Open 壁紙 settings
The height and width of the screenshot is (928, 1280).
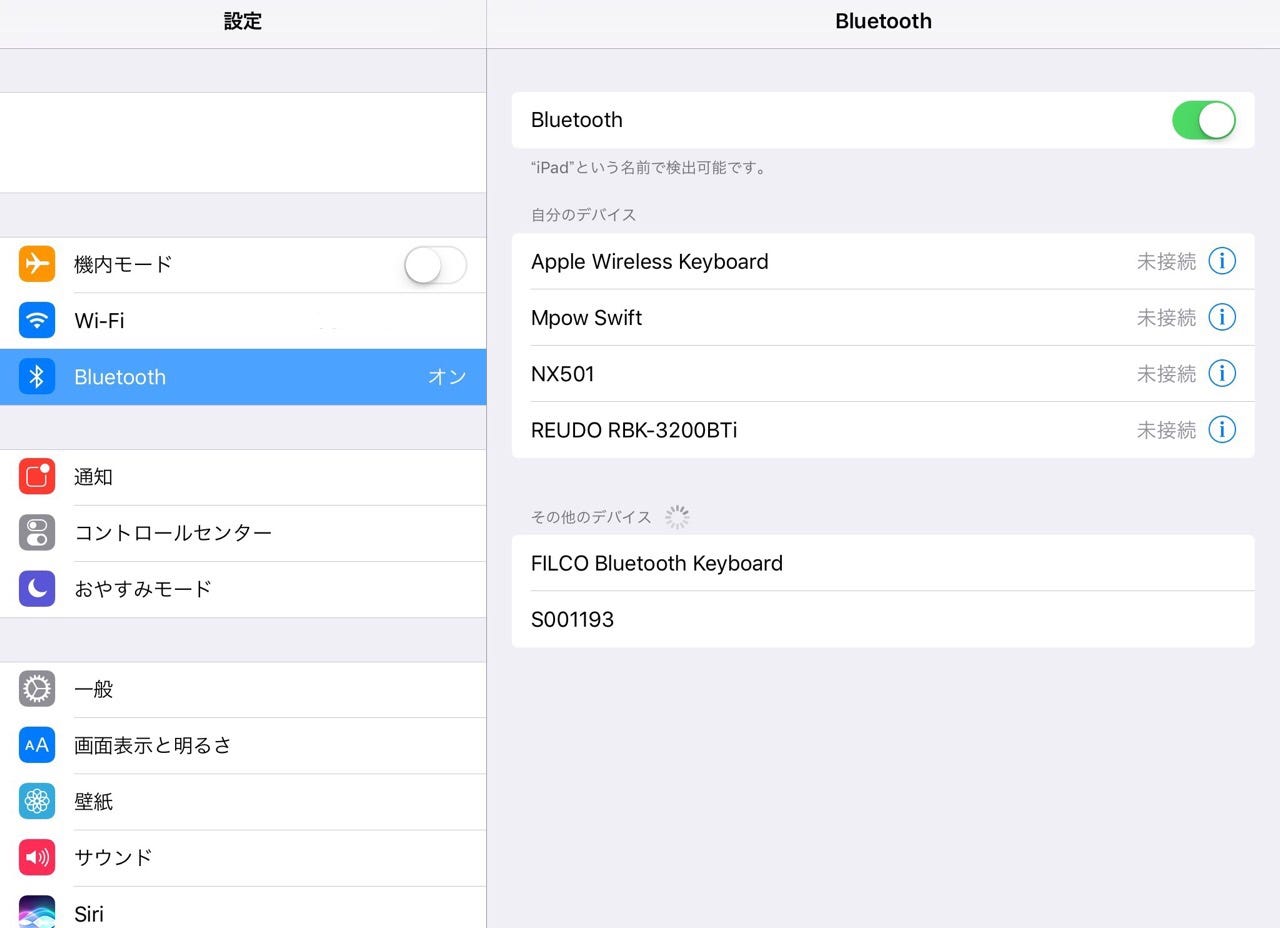click(x=243, y=801)
